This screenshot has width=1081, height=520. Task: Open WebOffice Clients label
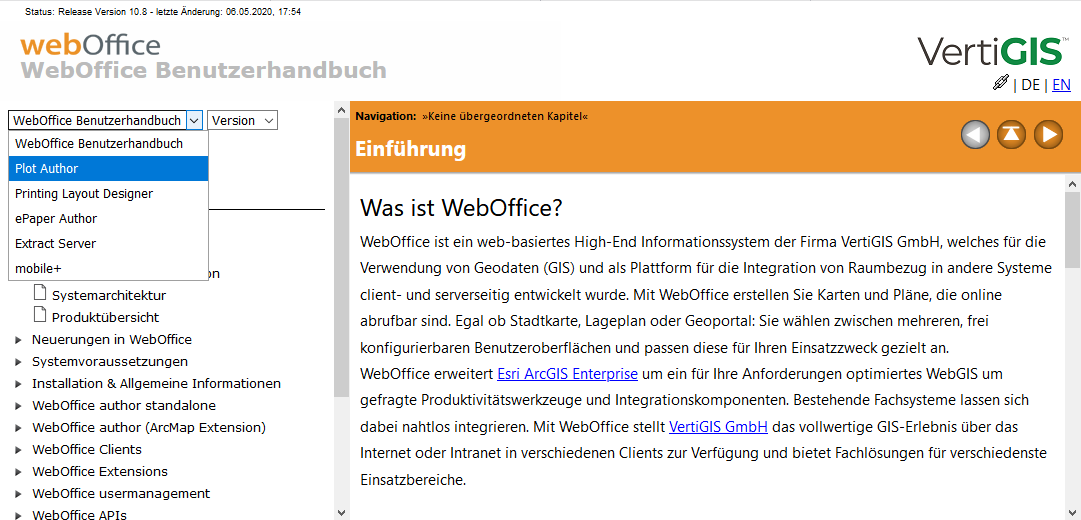pos(87,450)
